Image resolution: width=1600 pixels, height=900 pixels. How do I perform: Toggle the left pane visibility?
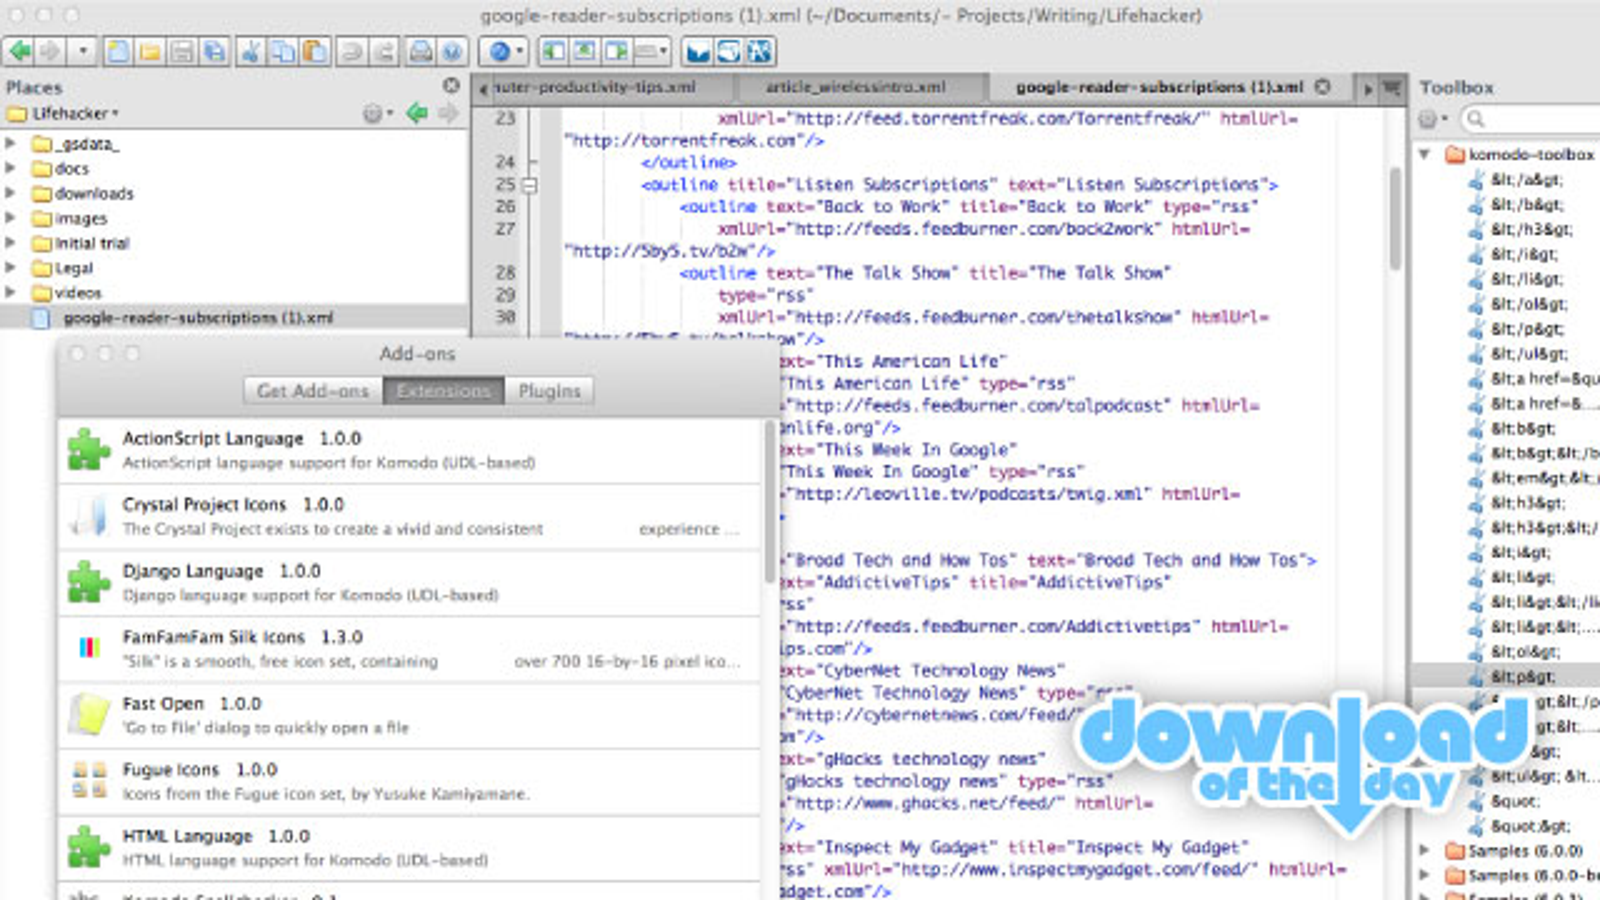click(553, 51)
